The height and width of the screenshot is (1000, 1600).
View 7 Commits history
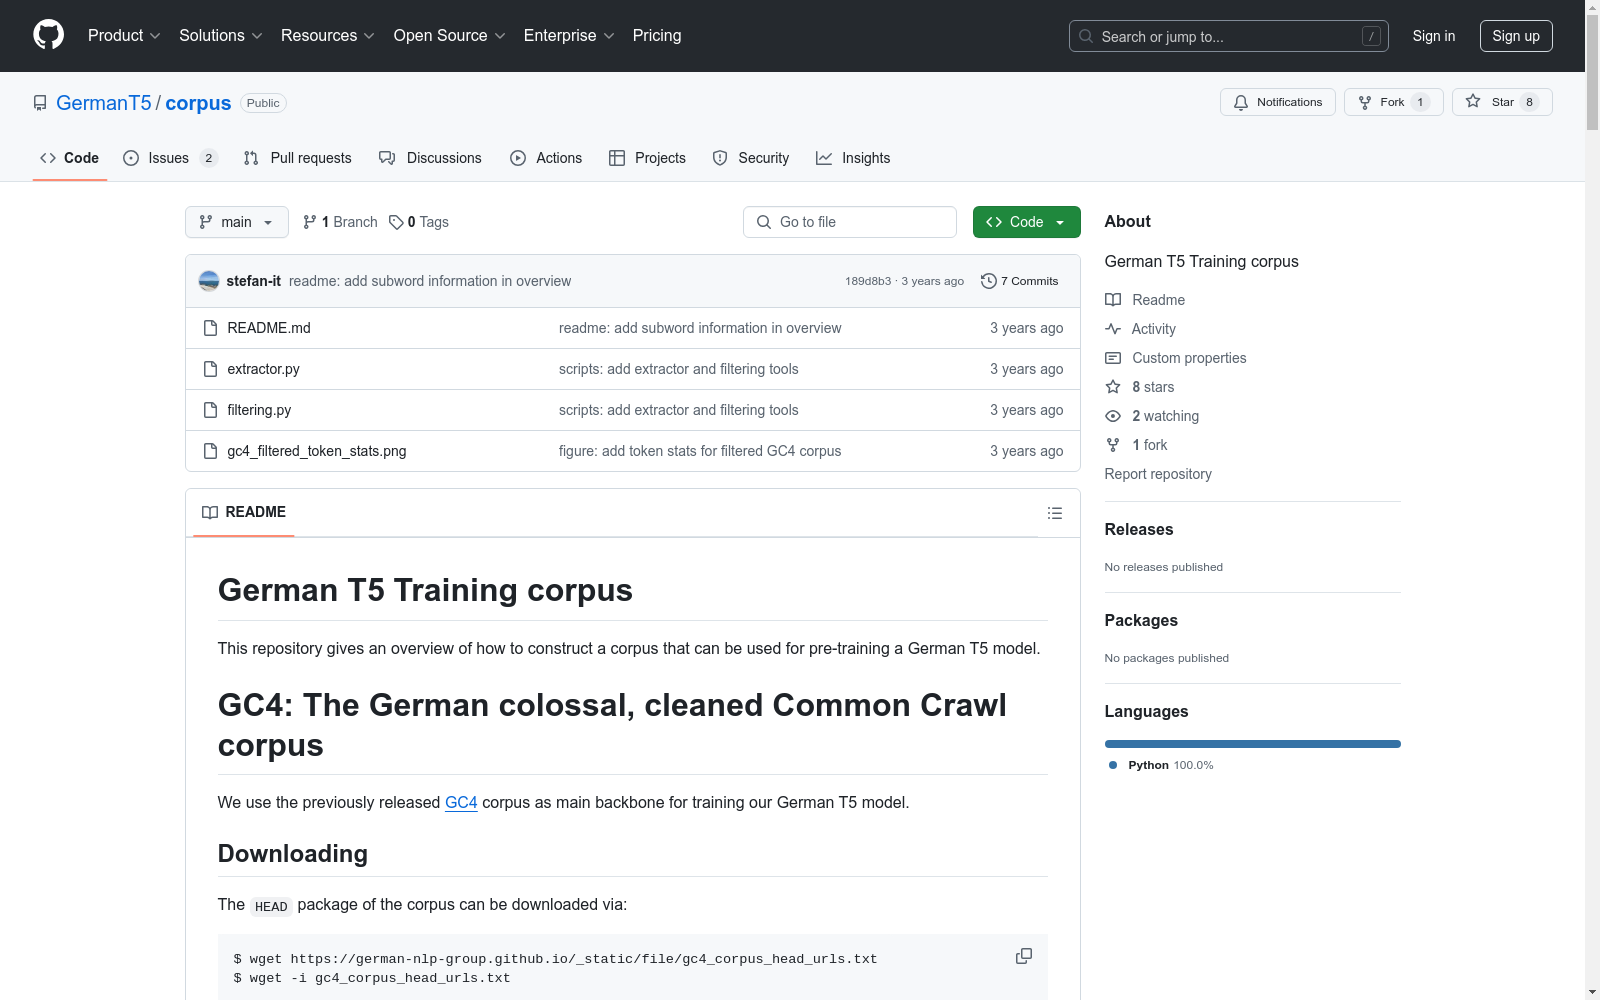1020,281
